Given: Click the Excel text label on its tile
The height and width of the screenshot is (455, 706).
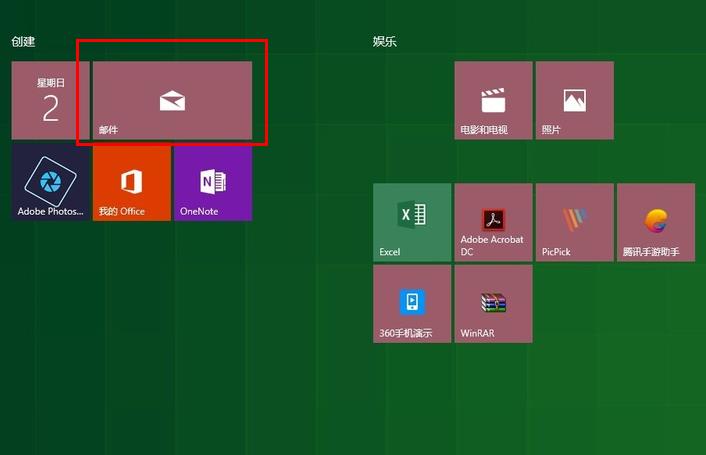Looking at the screenshot, I should point(390,252).
